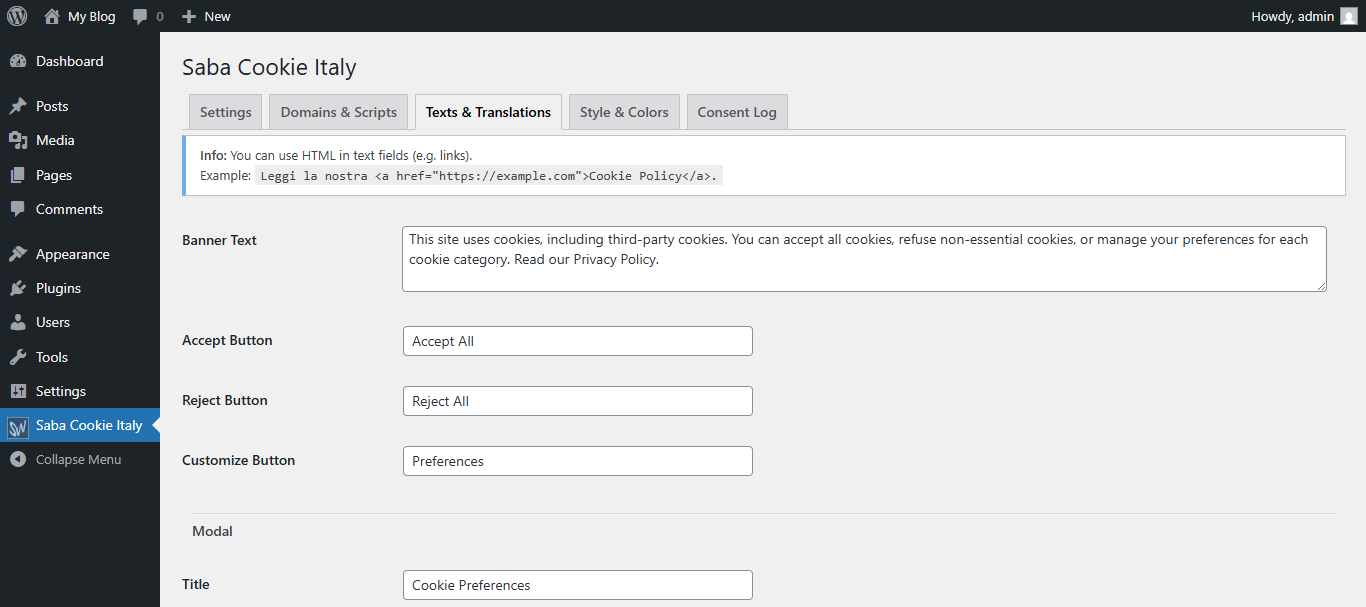Click the Howdy, admin account link
Image resolution: width=1366 pixels, height=607 pixels.
click(1291, 15)
